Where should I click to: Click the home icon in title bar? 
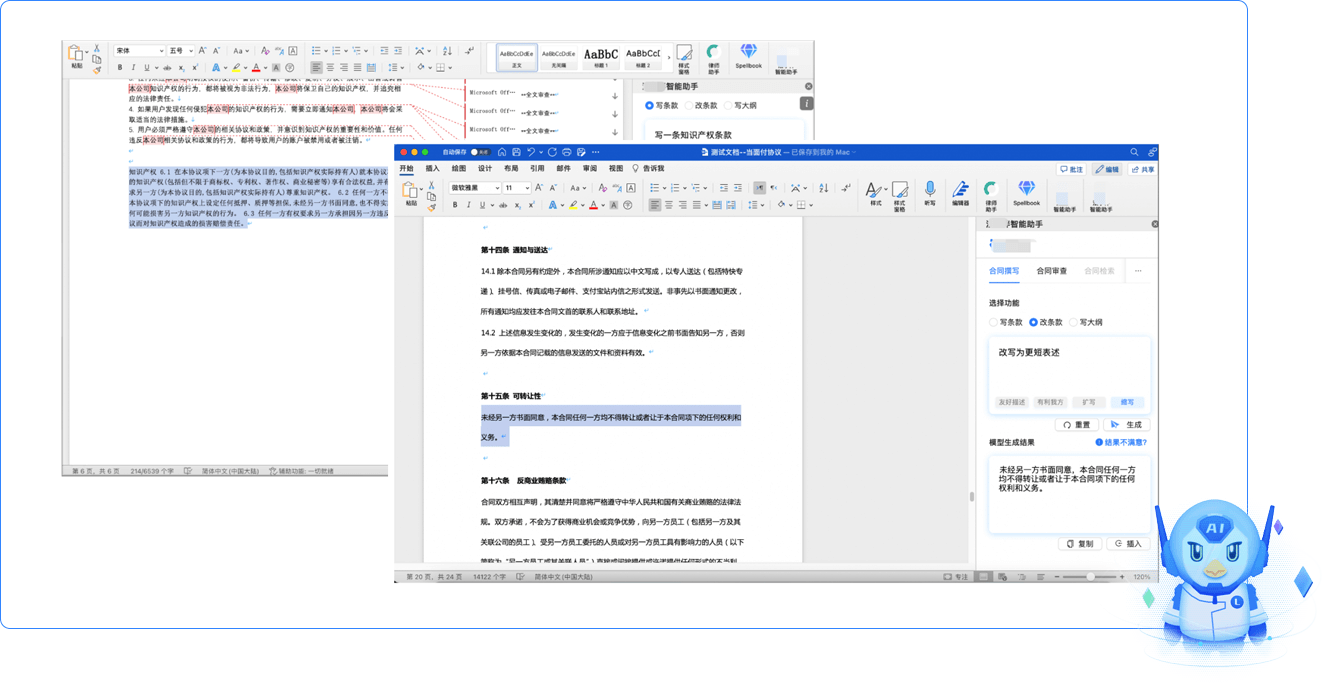pos(500,152)
